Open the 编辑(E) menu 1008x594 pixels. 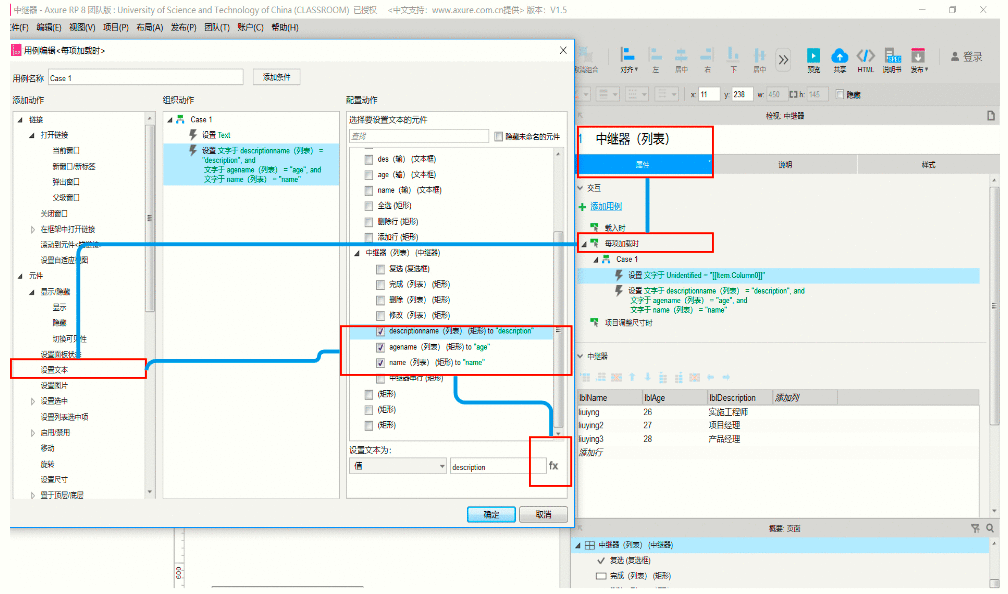[49, 27]
